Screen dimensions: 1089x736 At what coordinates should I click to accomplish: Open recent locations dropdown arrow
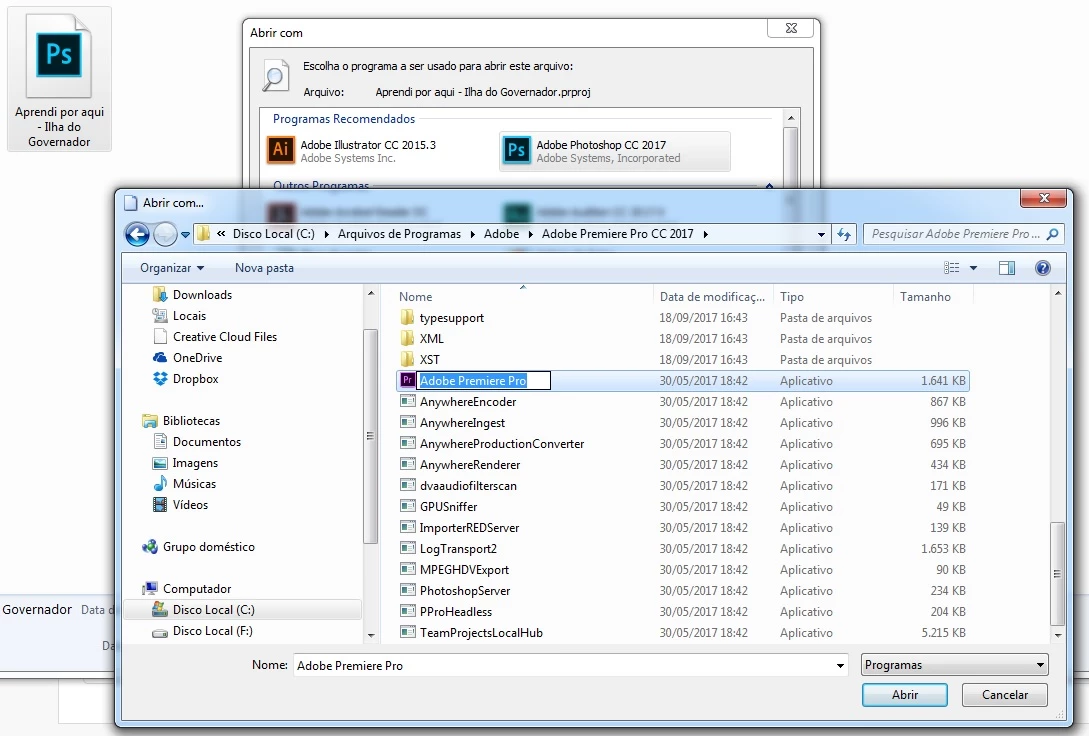click(185, 235)
